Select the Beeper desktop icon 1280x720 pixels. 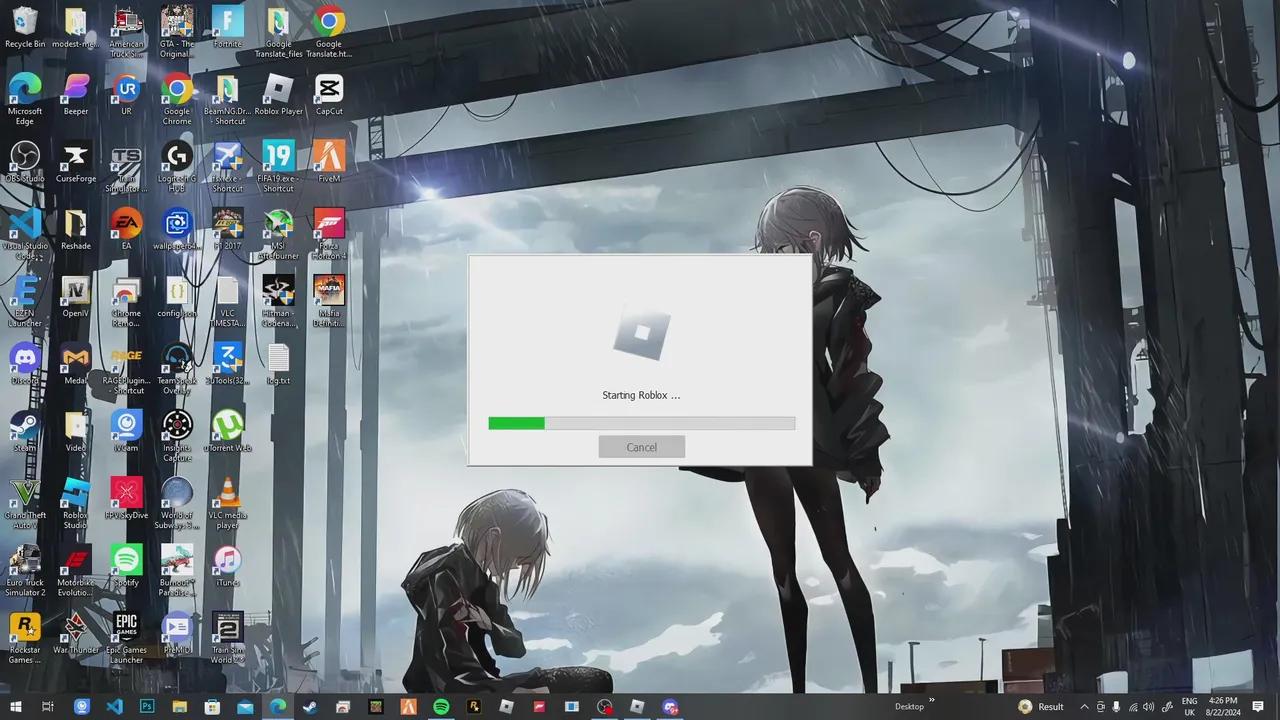(76, 95)
